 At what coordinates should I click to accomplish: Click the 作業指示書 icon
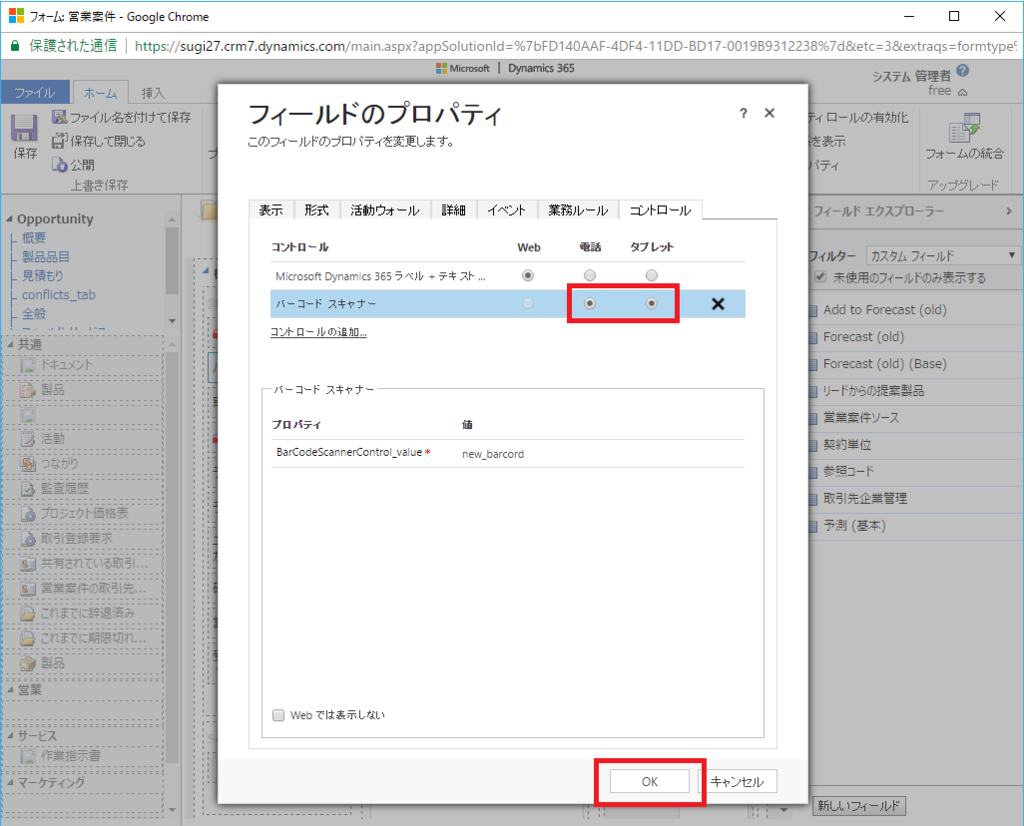coord(28,755)
